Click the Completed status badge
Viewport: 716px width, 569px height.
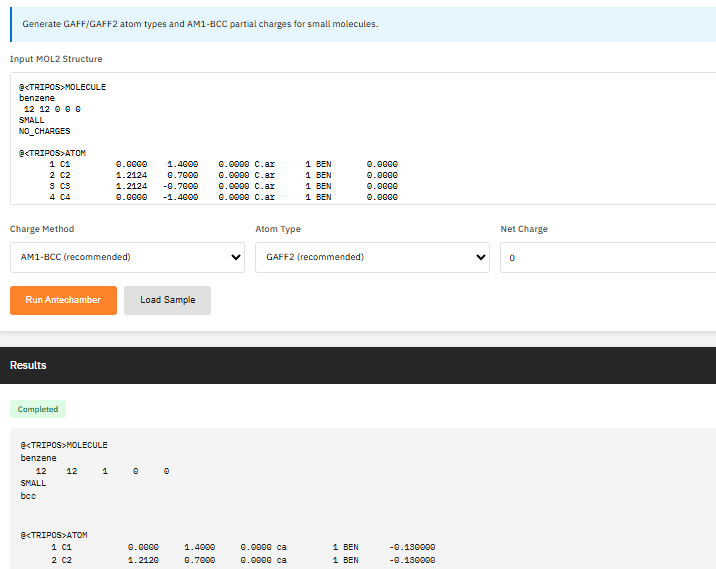tap(38, 409)
